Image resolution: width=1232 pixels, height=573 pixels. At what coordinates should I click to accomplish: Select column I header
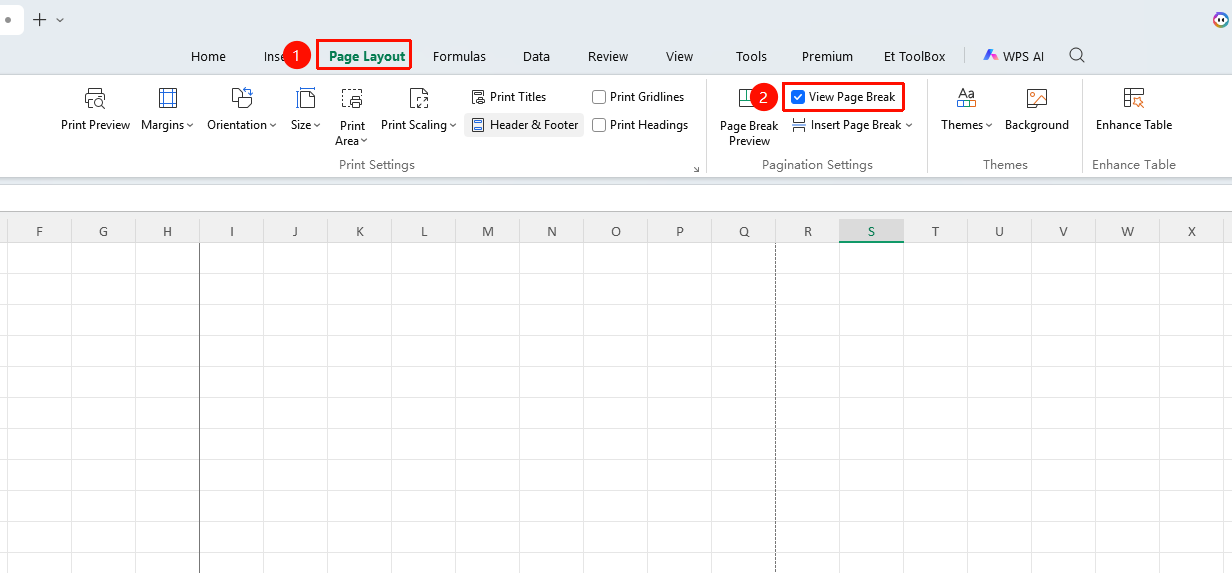(x=231, y=231)
